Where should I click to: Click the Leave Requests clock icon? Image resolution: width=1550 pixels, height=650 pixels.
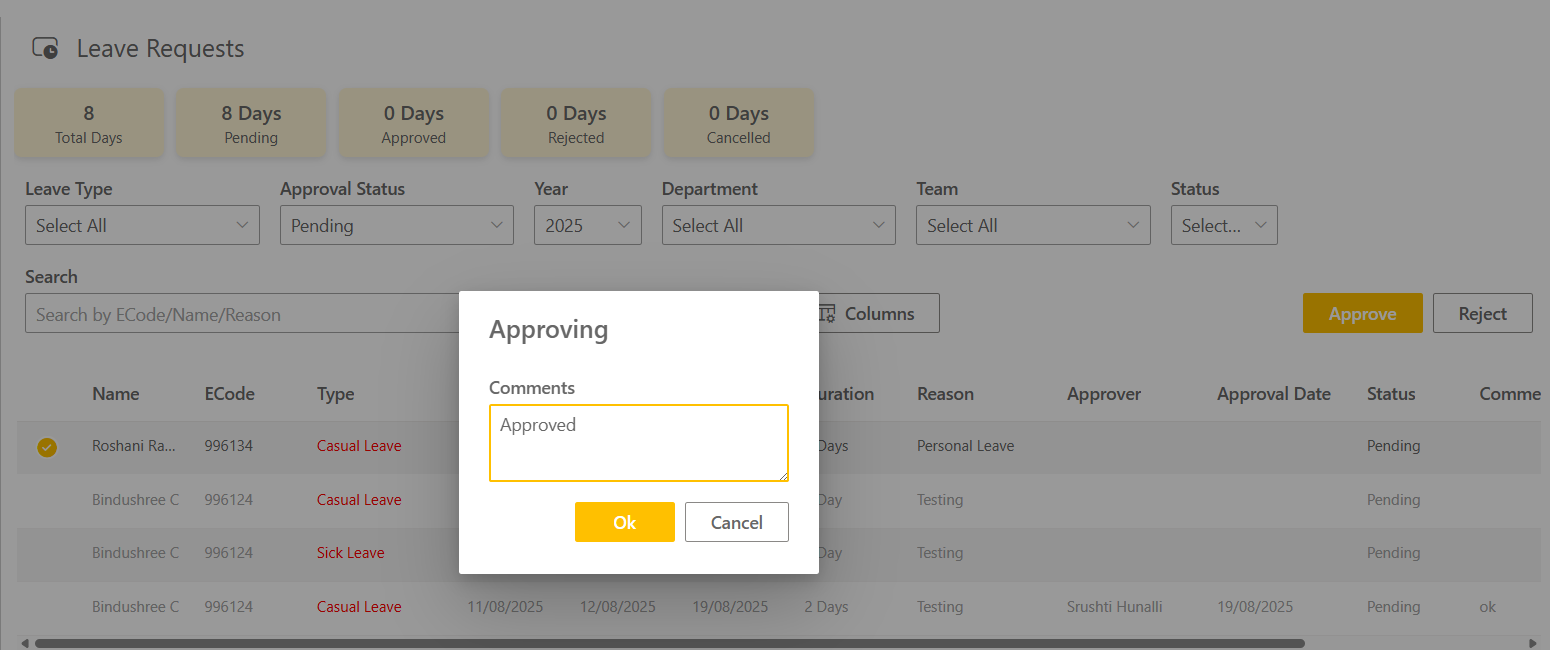(45, 48)
